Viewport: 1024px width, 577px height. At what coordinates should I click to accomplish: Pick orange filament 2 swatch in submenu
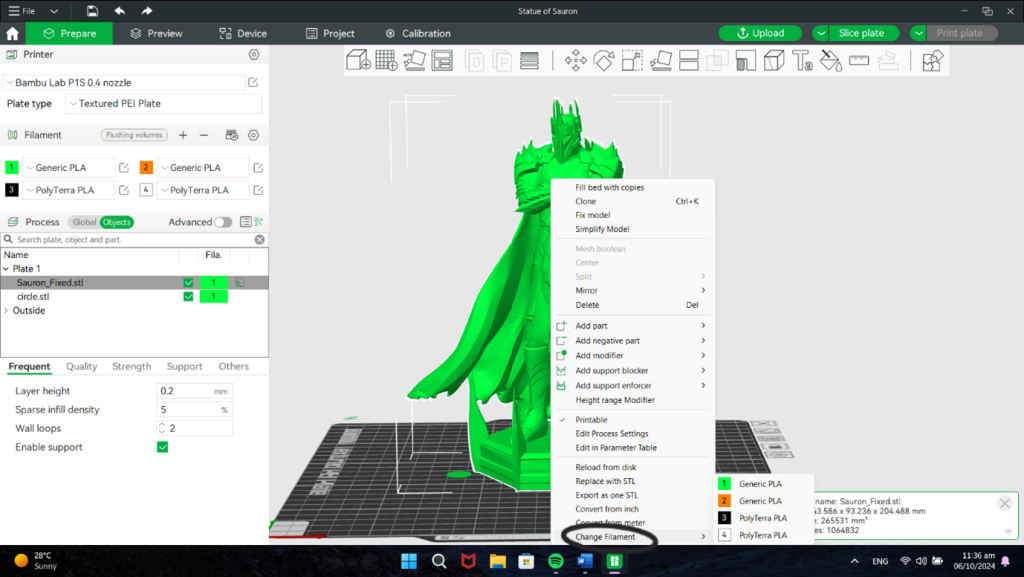(724, 501)
